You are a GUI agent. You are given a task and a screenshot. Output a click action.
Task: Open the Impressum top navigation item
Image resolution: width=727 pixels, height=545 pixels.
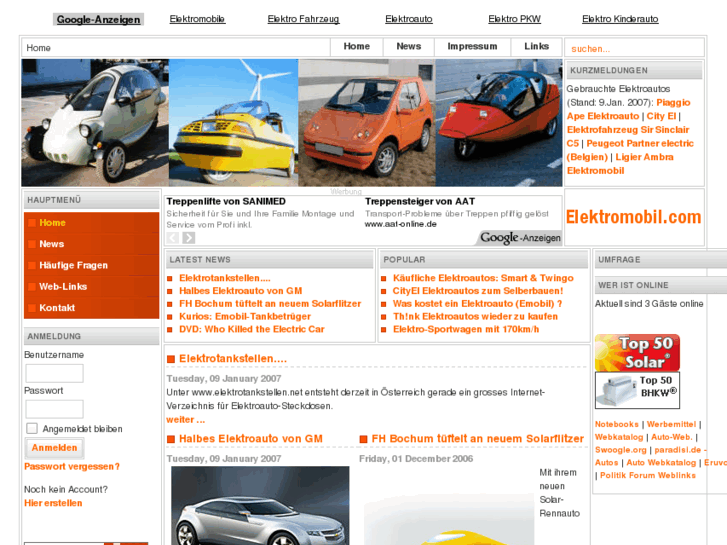(472, 46)
